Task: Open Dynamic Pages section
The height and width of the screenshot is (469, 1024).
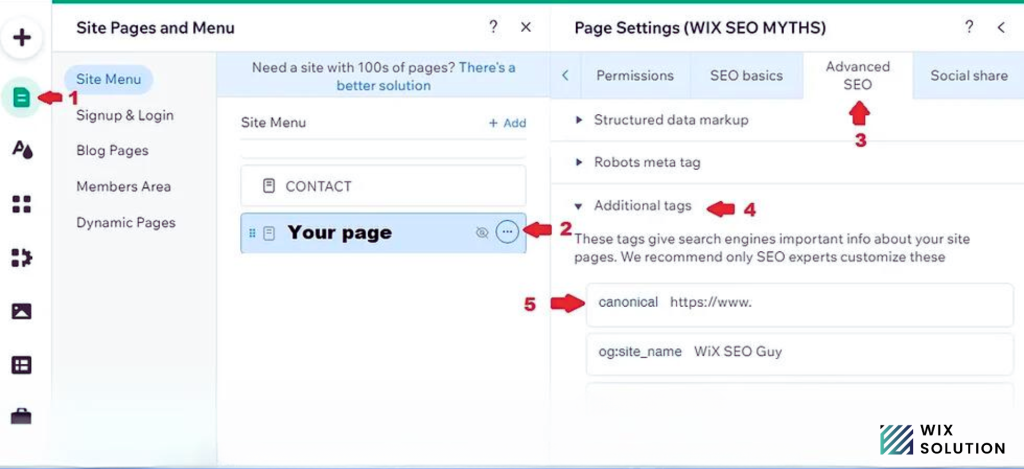Action: tap(126, 223)
